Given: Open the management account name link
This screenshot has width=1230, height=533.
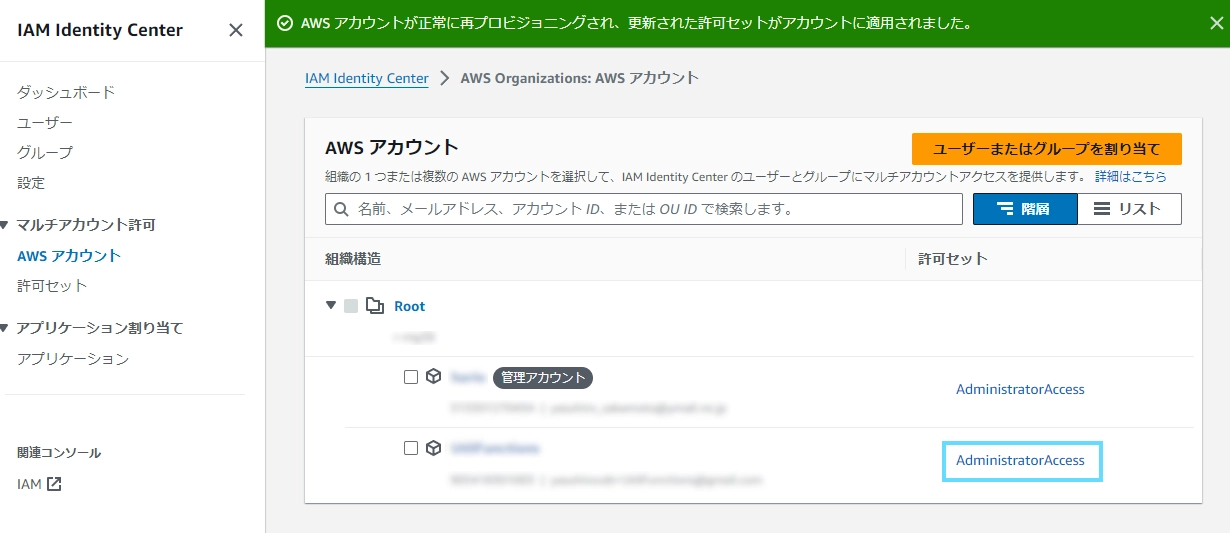Looking at the screenshot, I should pyautogui.click(x=468, y=377).
